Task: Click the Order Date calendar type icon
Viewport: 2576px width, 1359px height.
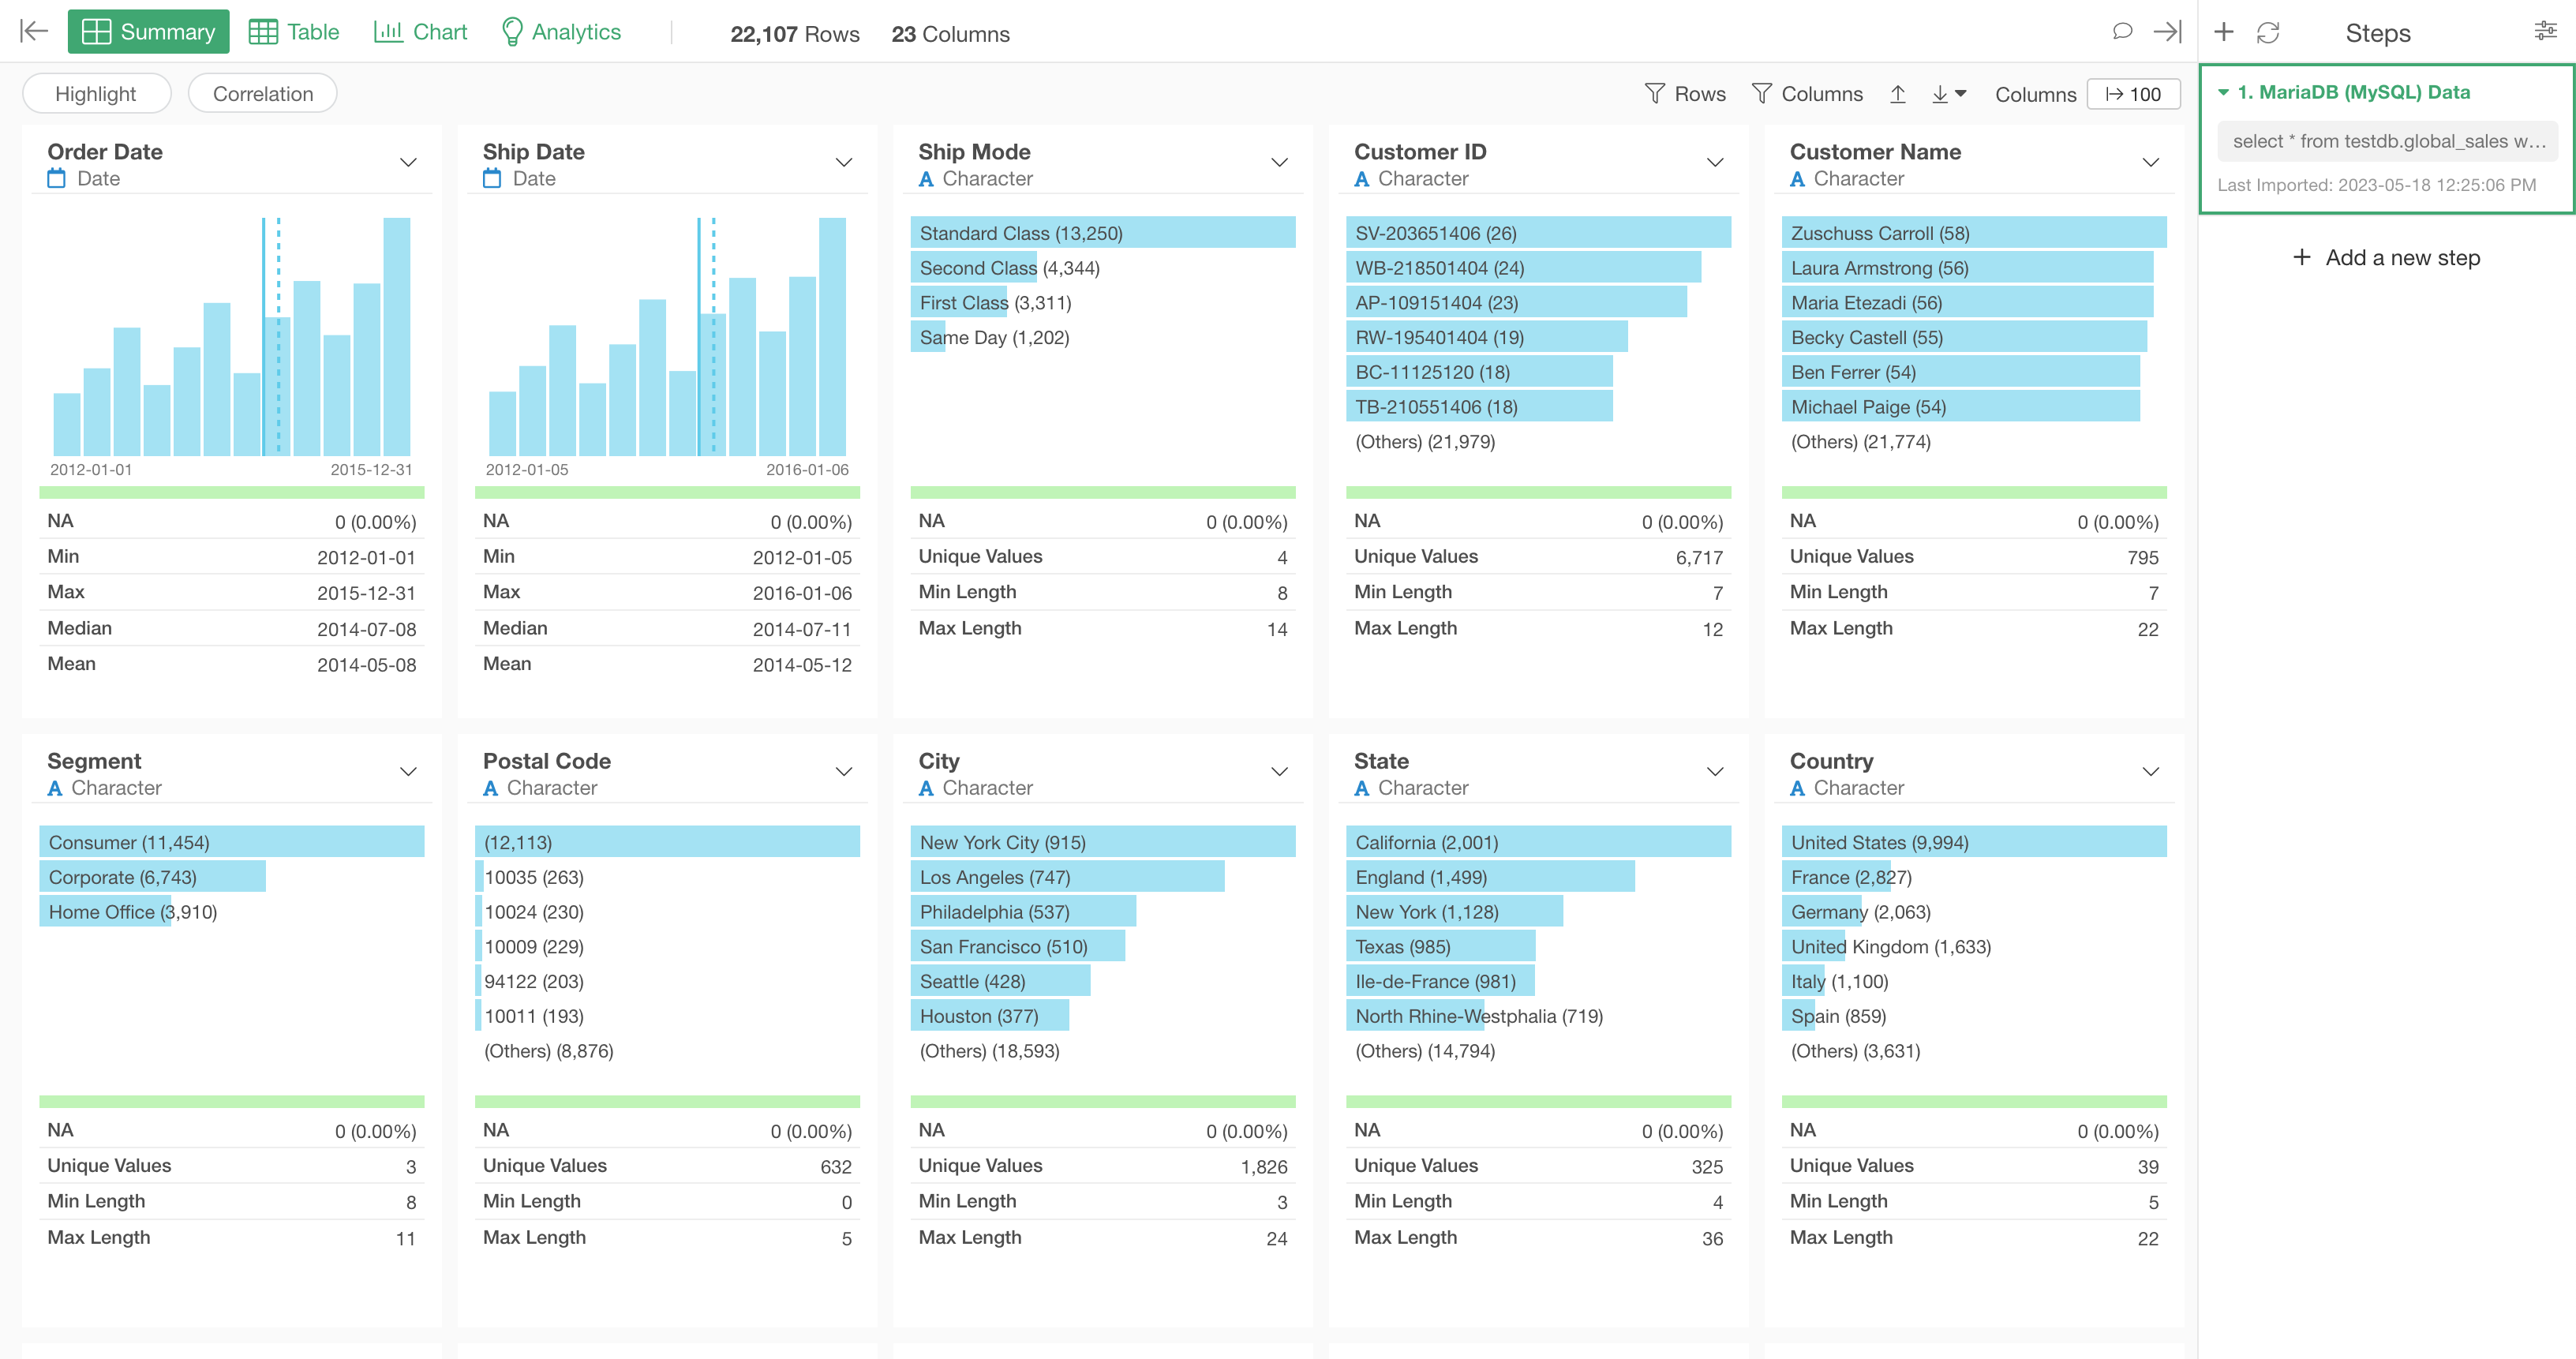Action: click(x=57, y=178)
